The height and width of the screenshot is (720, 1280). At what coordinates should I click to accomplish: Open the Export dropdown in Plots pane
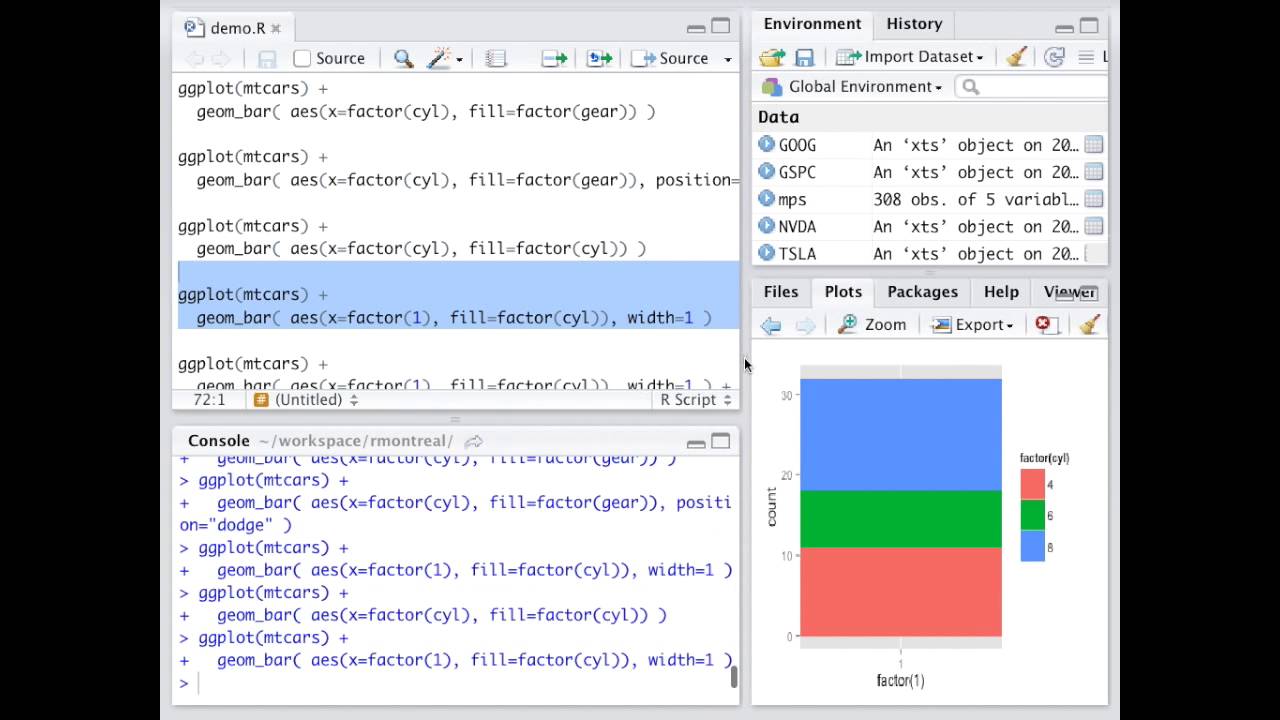[973, 325]
